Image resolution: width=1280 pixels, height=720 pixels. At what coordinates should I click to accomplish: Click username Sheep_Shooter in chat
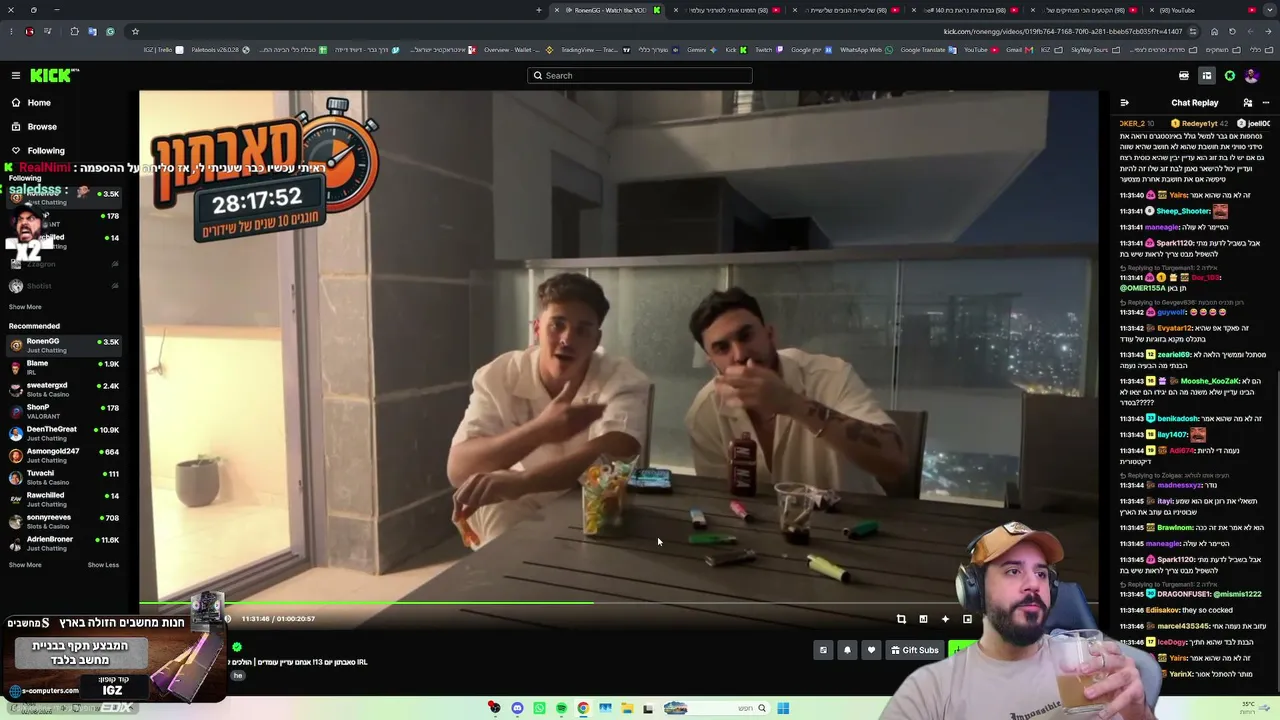click(x=1183, y=212)
